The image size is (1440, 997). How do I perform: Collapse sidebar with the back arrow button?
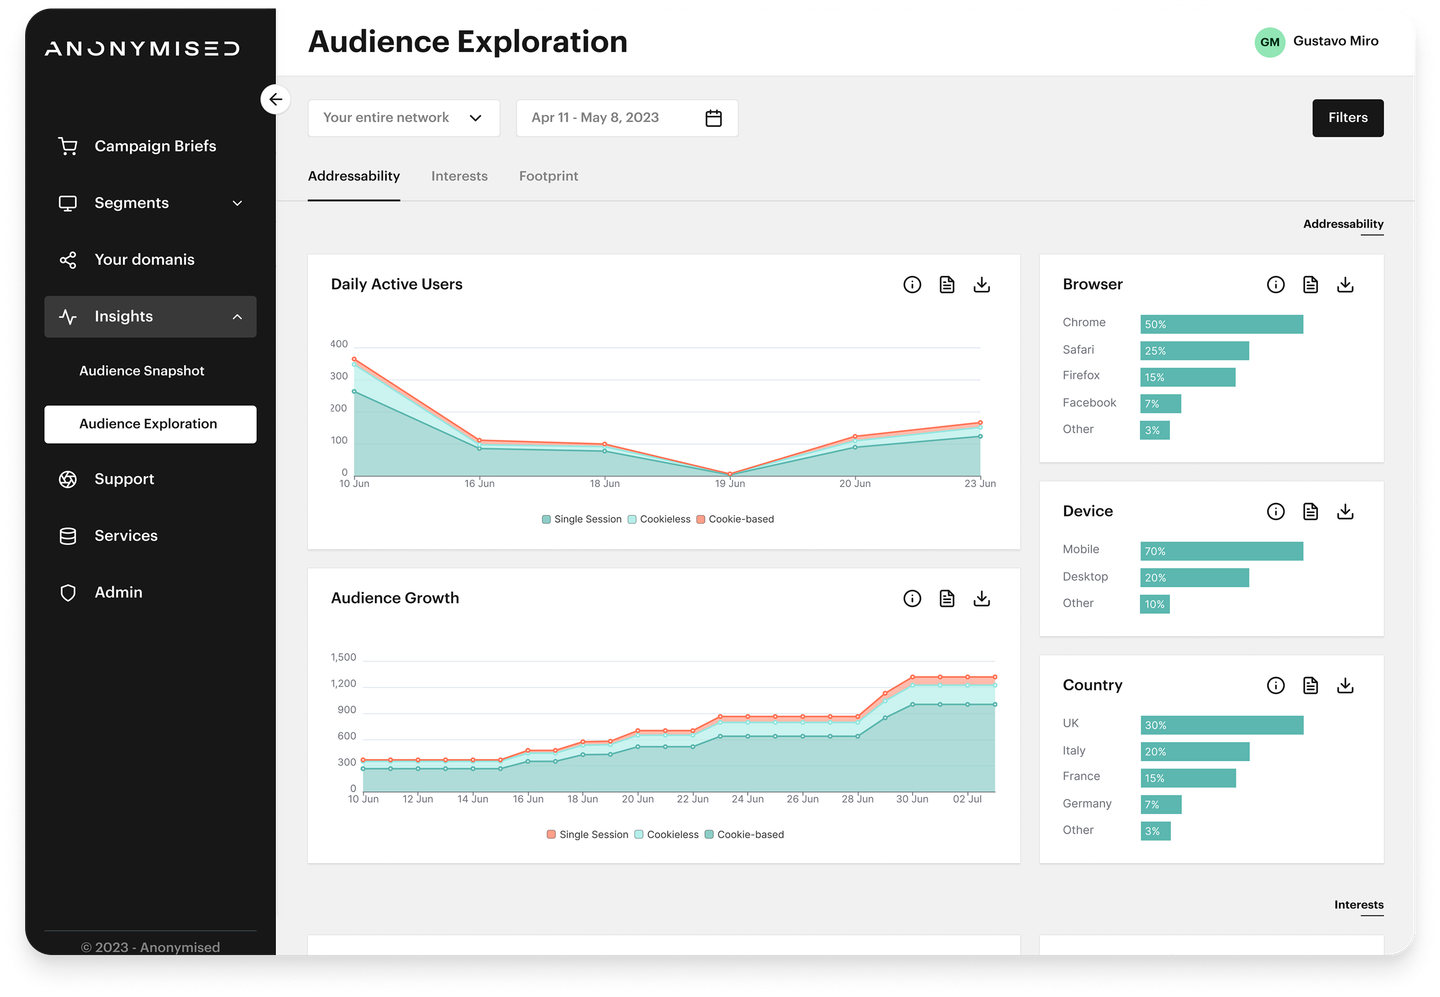point(275,100)
